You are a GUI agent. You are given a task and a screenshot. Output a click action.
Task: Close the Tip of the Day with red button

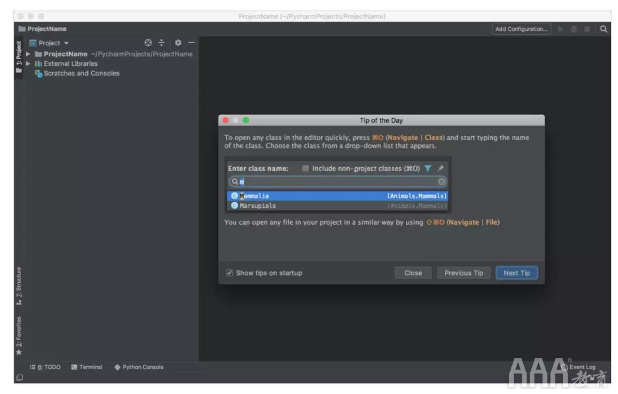pos(225,120)
